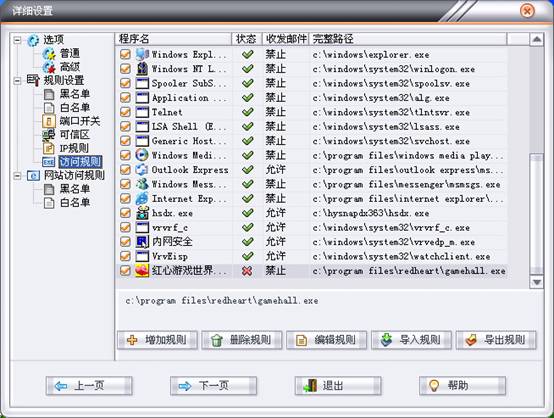Viewport: 554px width, 418px height.
Task: Open 白名单 under 规则设置
Action: pos(75,107)
